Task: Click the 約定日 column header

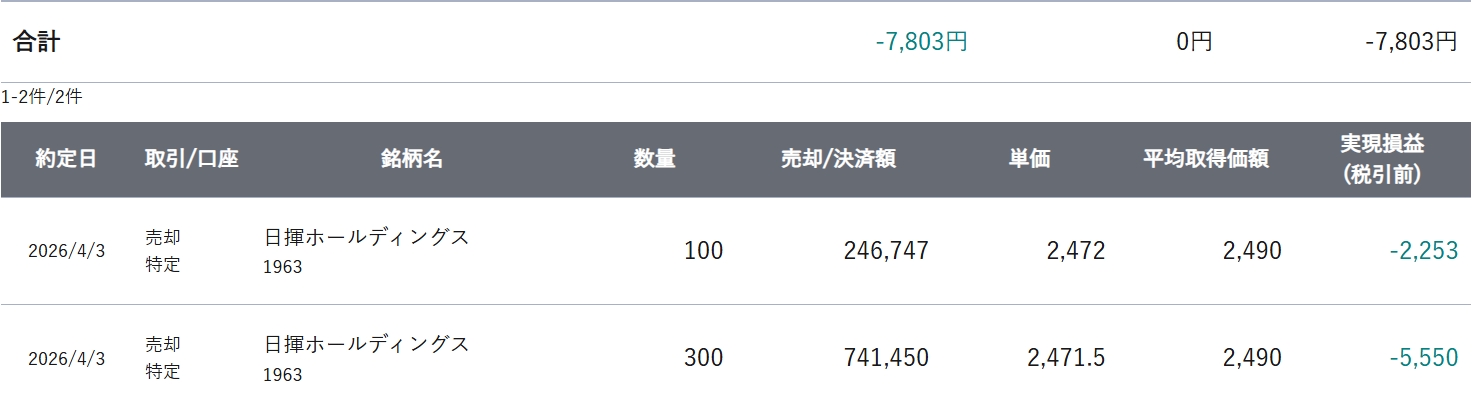Action: [66, 159]
